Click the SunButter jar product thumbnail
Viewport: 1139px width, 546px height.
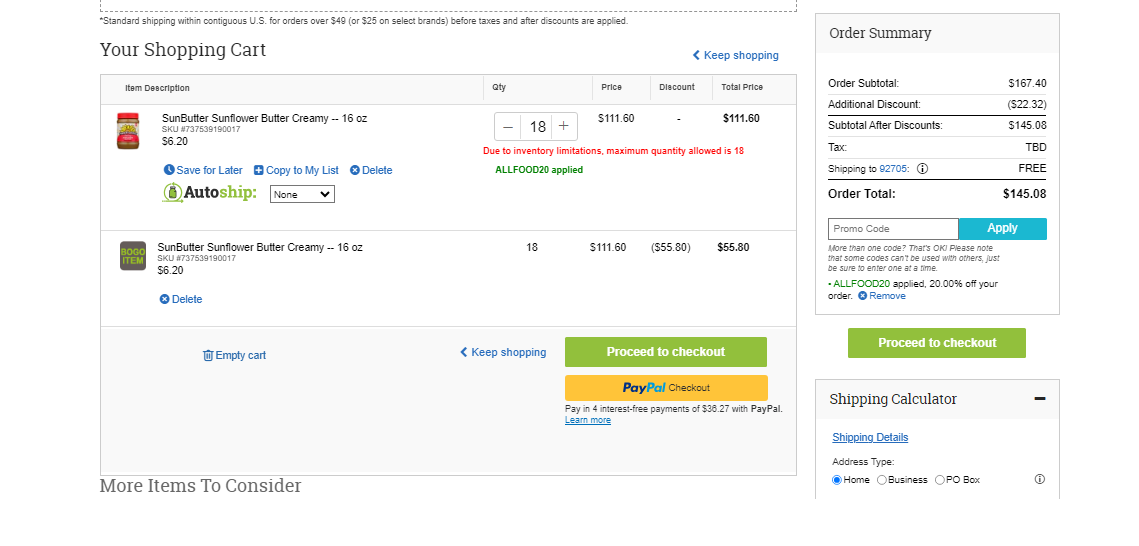pos(128,131)
